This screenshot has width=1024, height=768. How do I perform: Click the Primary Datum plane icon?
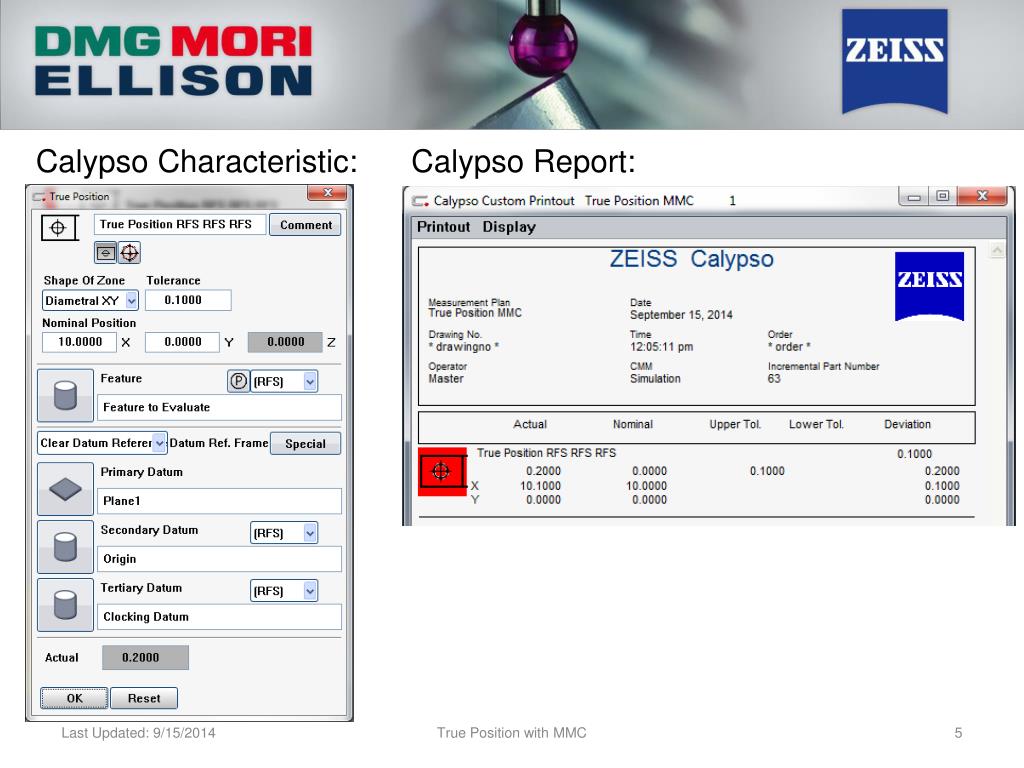(x=65, y=489)
